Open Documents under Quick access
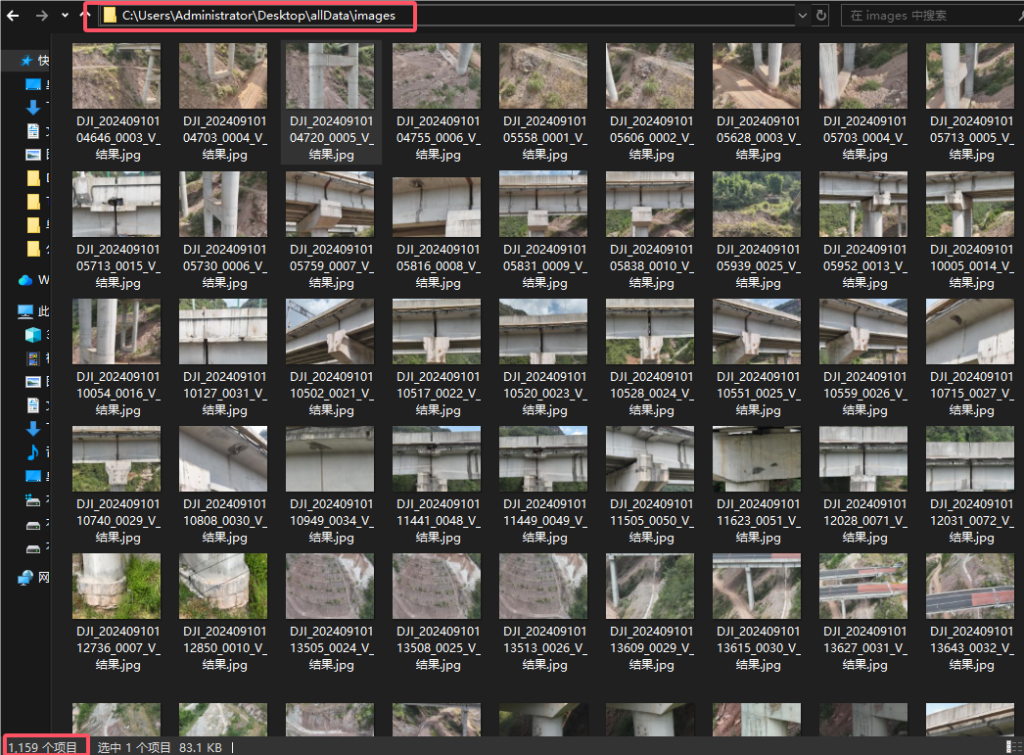 (x=33, y=131)
